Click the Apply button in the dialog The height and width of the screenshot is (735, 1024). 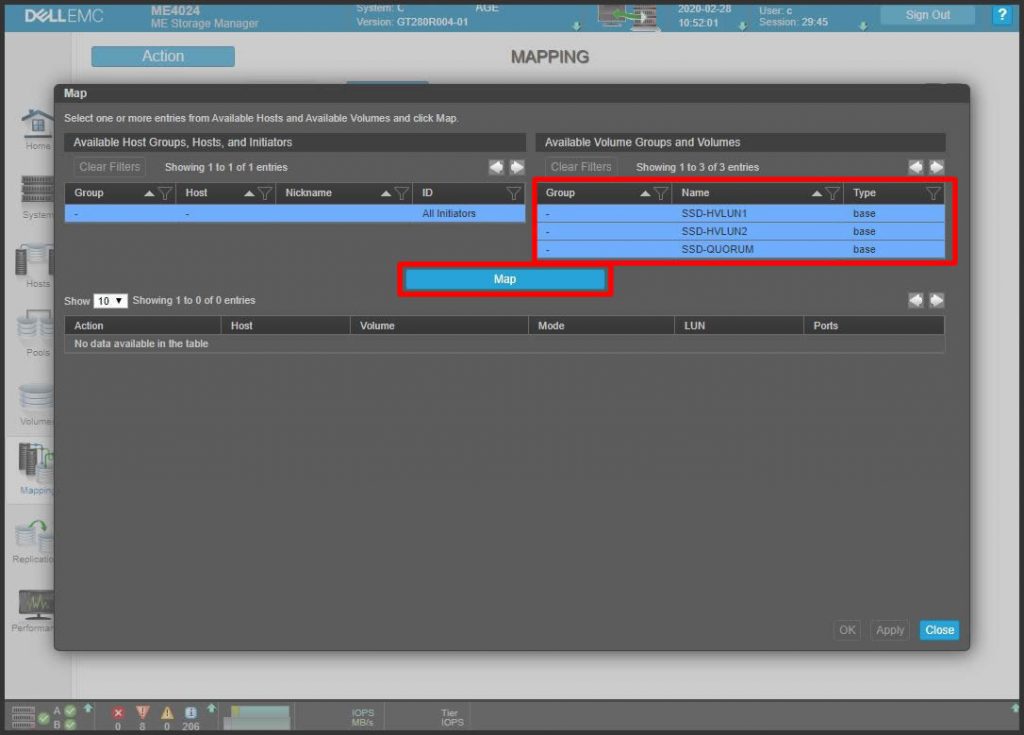pos(889,630)
